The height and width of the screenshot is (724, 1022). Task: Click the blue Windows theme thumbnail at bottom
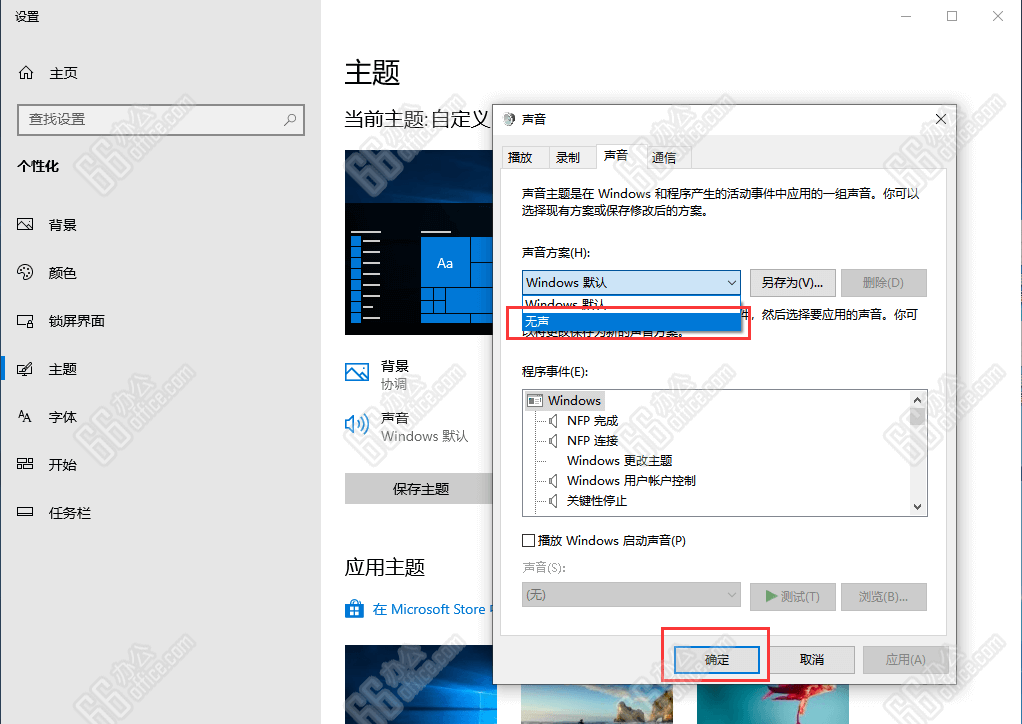pyautogui.click(x=420, y=684)
